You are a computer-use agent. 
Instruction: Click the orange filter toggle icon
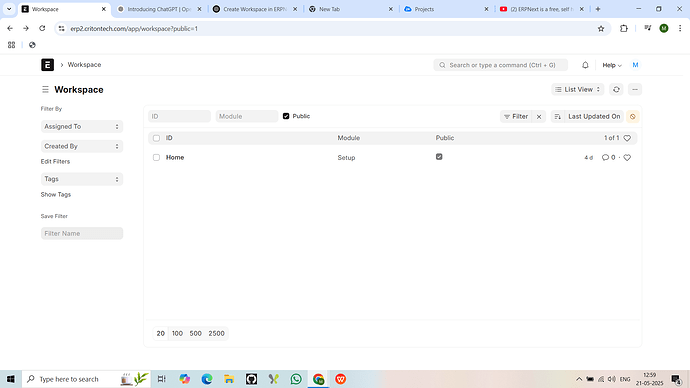point(632,117)
